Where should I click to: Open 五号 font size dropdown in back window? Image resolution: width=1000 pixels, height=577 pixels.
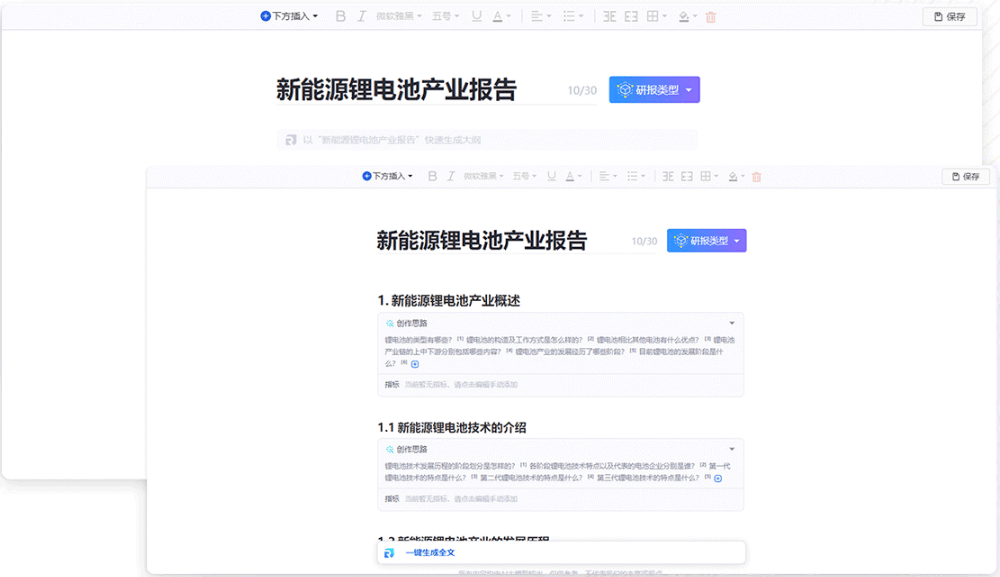coord(445,17)
